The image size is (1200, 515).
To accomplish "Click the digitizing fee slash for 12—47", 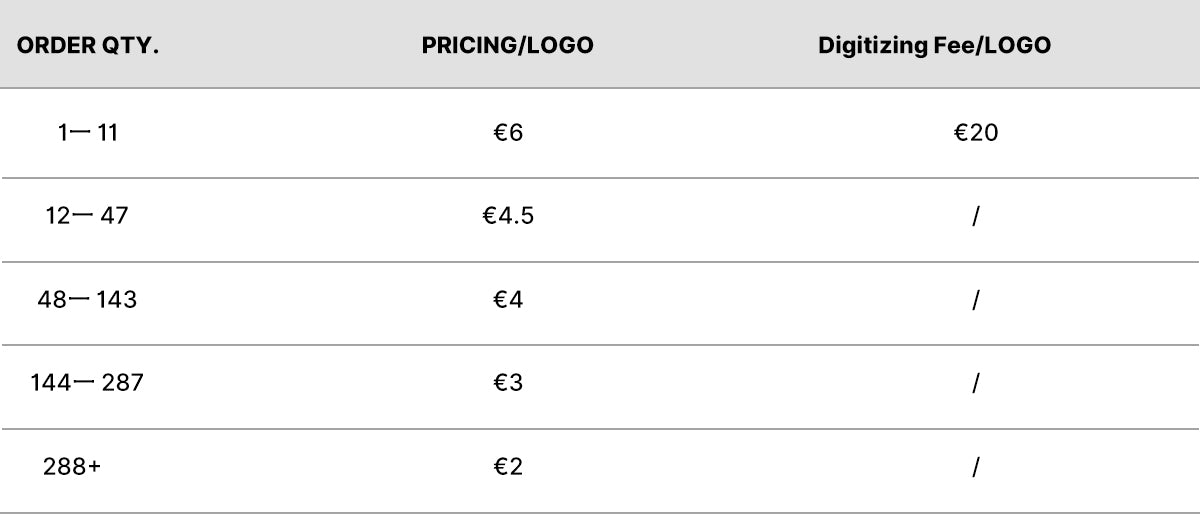I will pyautogui.click(x=975, y=215).
